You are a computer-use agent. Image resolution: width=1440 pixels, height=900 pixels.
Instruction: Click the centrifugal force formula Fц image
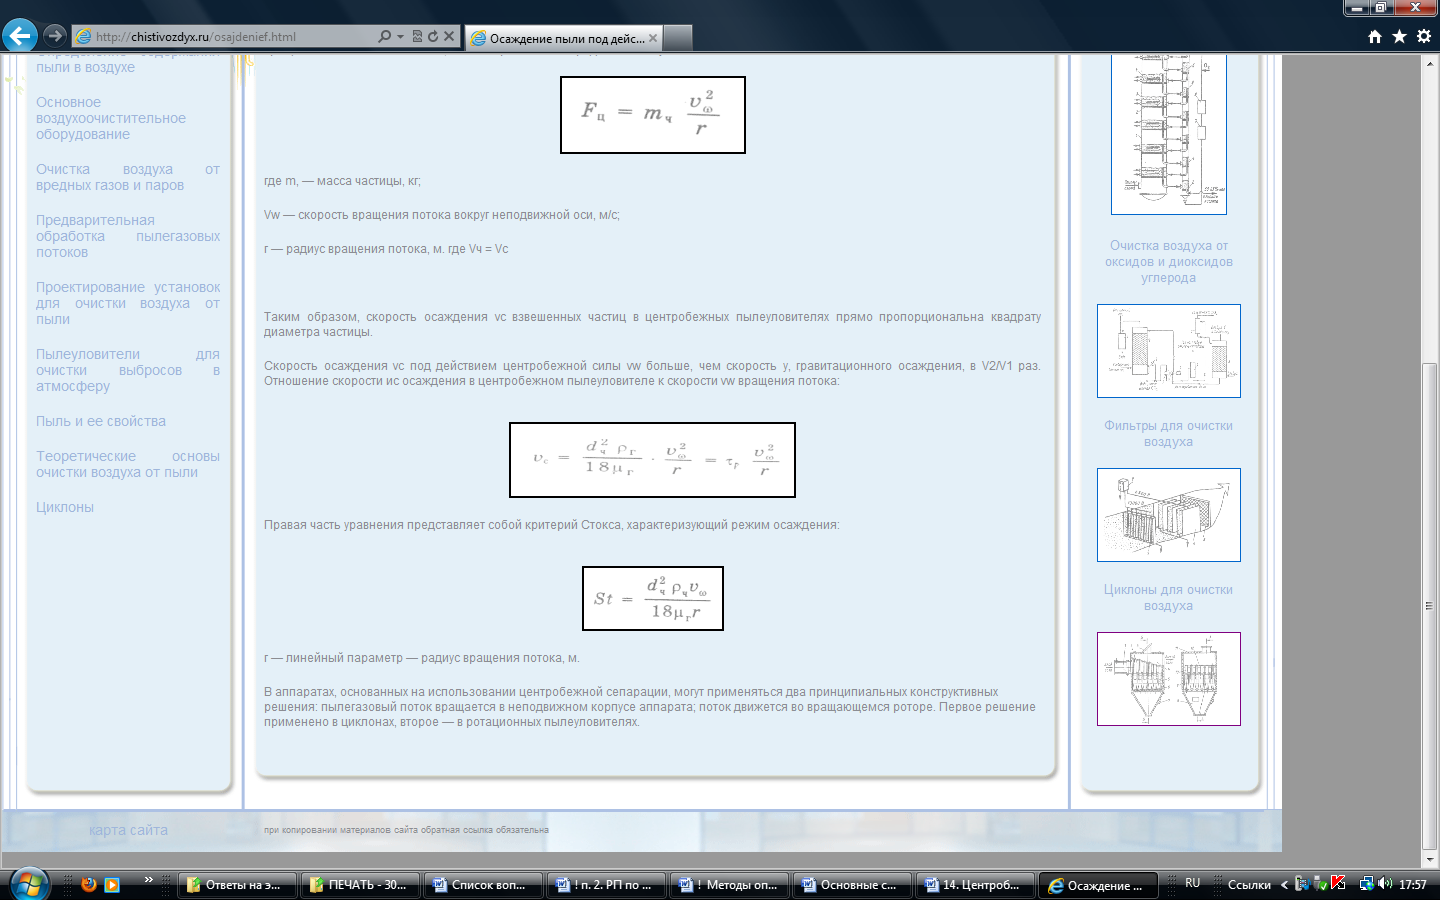pos(653,115)
